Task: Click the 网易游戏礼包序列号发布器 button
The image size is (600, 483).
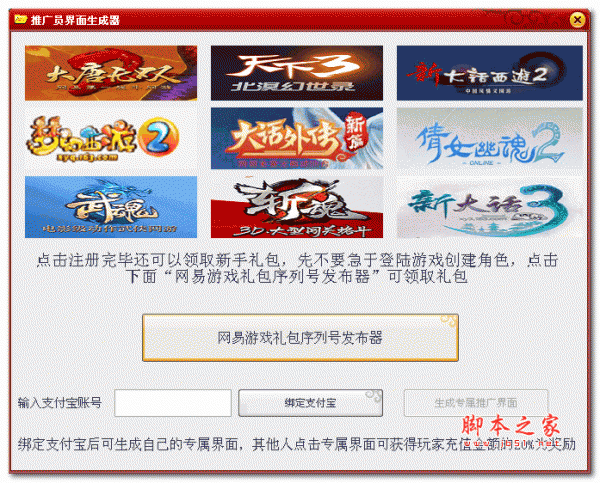Action: (300, 338)
